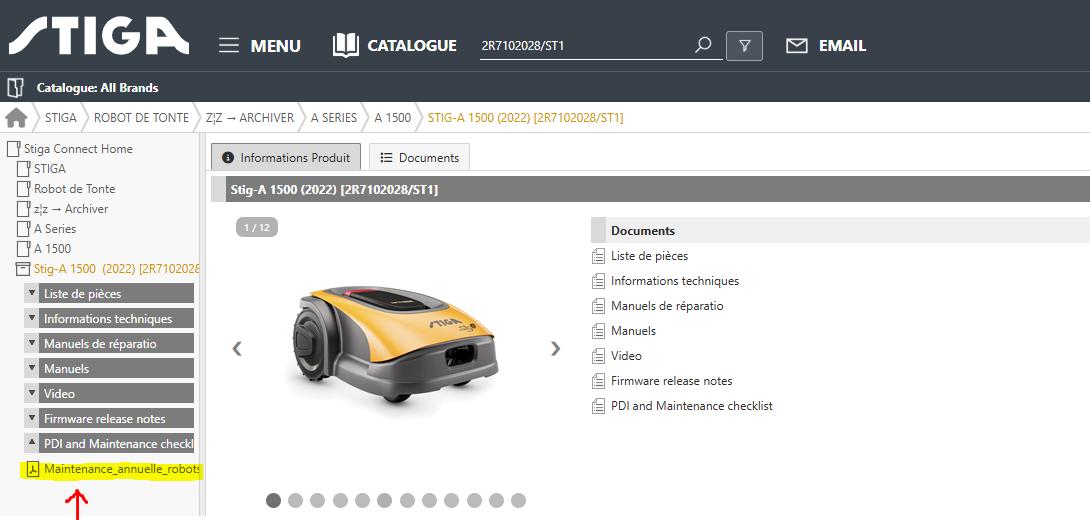Open z¦z → Archiver tree node
This screenshot has width=1090, height=520.
[x=71, y=209]
